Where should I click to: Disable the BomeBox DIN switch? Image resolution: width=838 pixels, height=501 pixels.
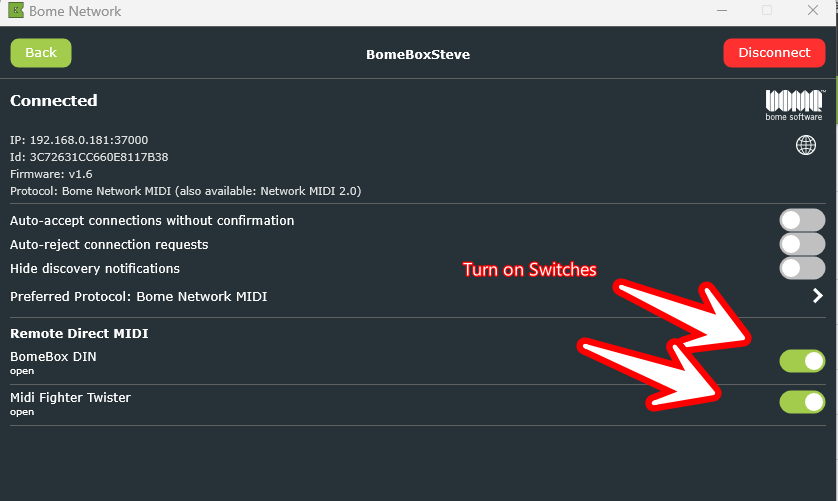[x=802, y=361]
